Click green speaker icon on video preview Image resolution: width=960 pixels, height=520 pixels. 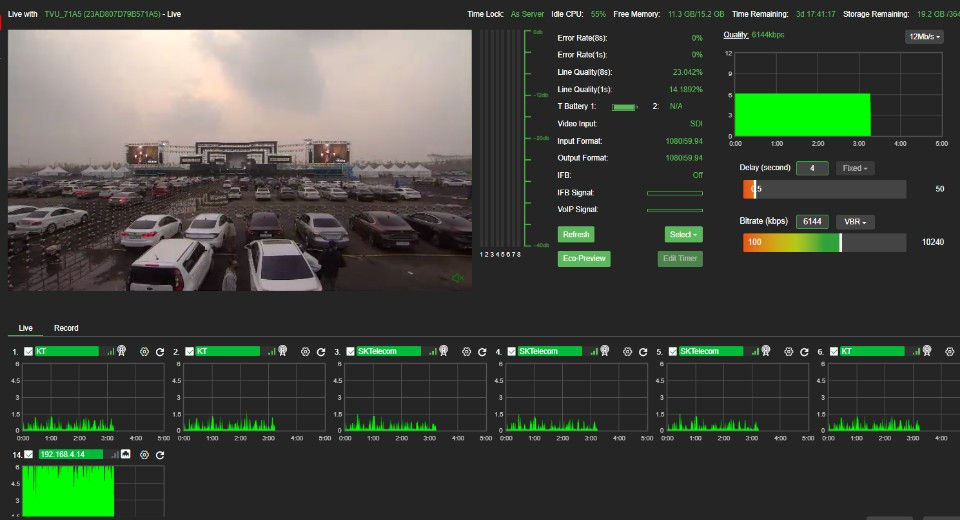[x=457, y=279]
